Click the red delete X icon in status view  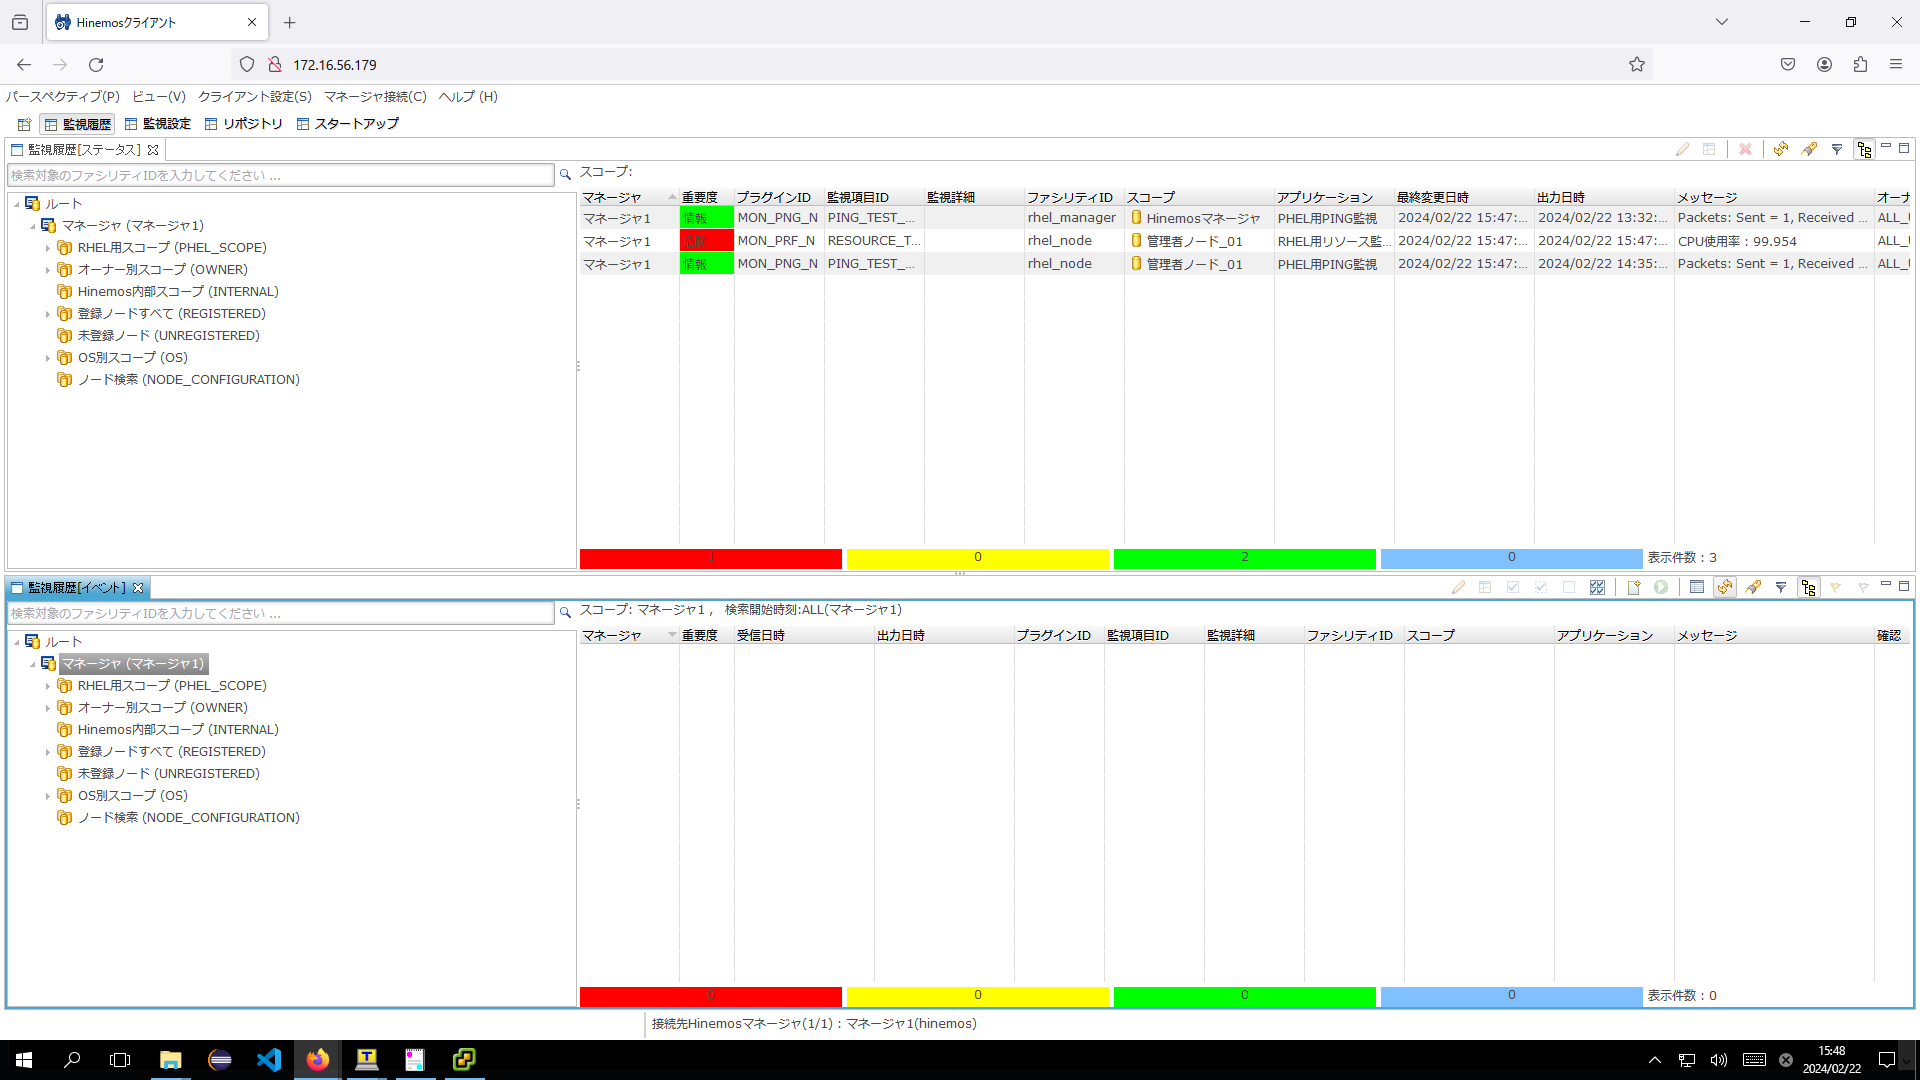(x=1745, y=149)
